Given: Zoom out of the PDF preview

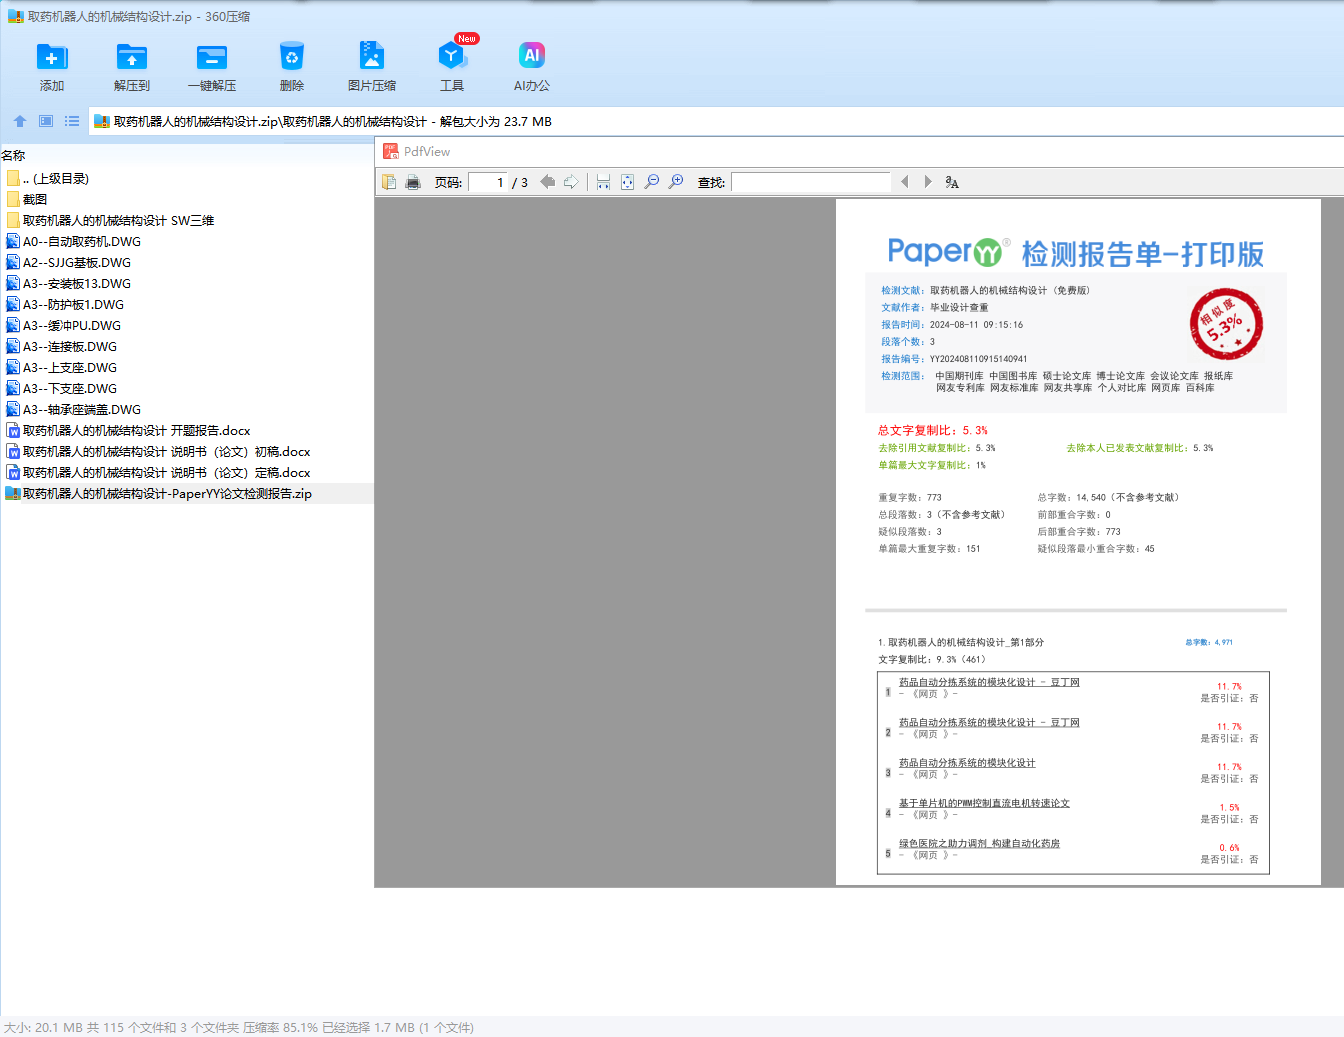Looking at the screenshot, I should pos(652,182).
